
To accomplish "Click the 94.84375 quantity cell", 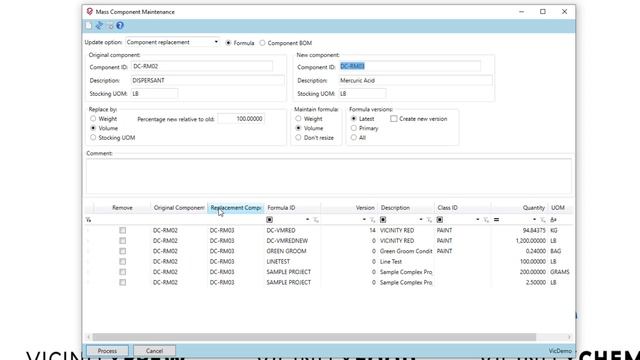I will point(519,230).
